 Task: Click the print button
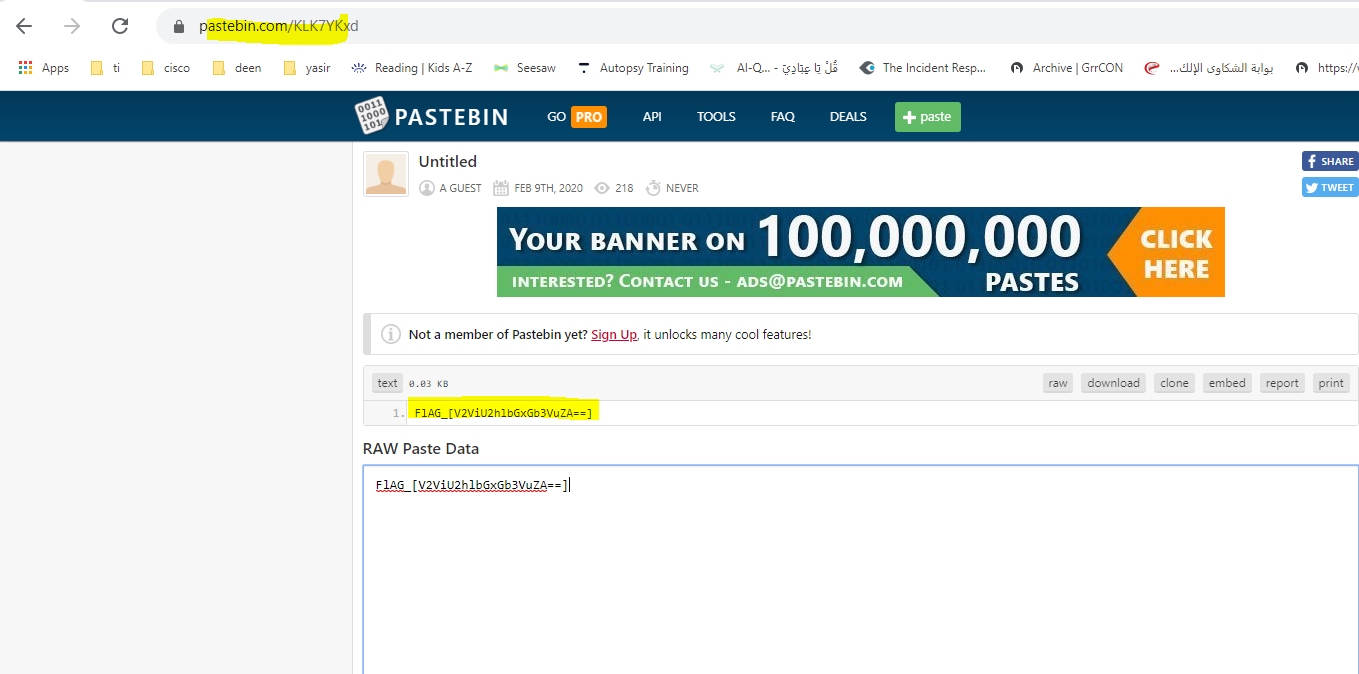pos(1331,383)
